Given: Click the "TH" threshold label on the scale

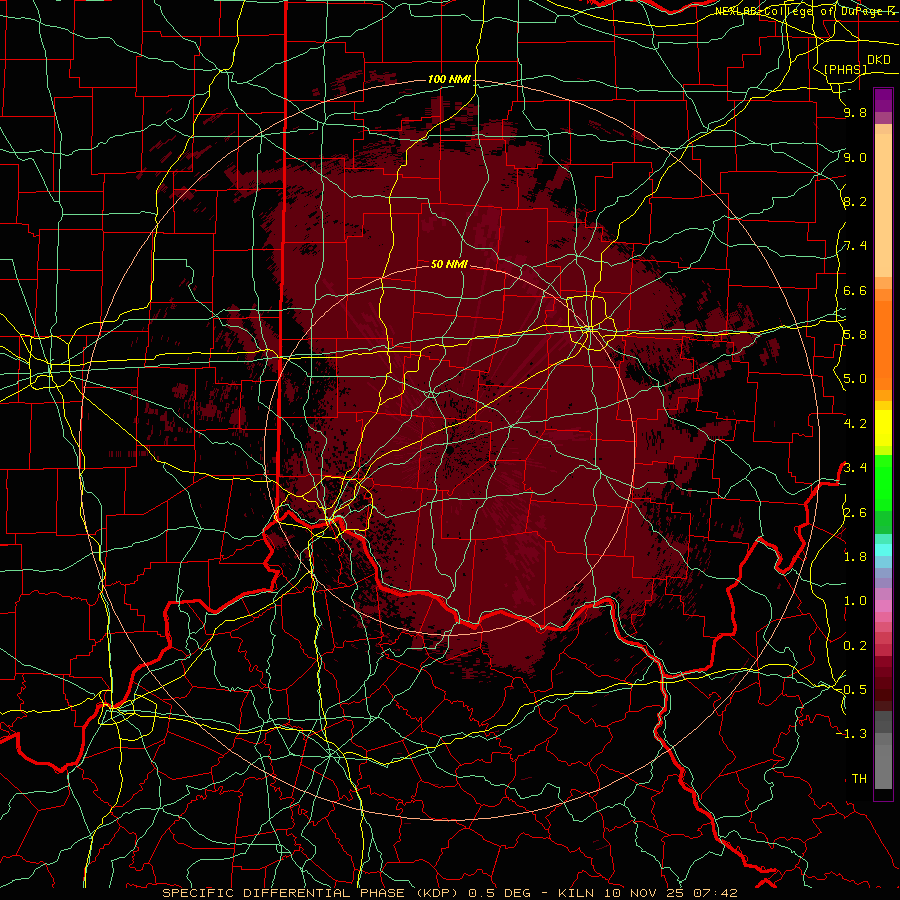Looking at the screenshot, I should [859, 779].
